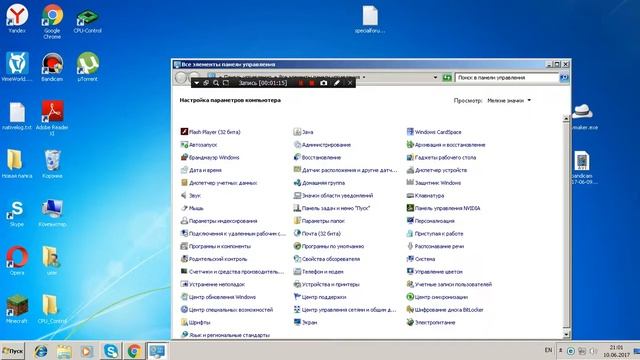Open Центр поддержки item
640x360 pixels.
pyautogui.click(x=320, y=297)
